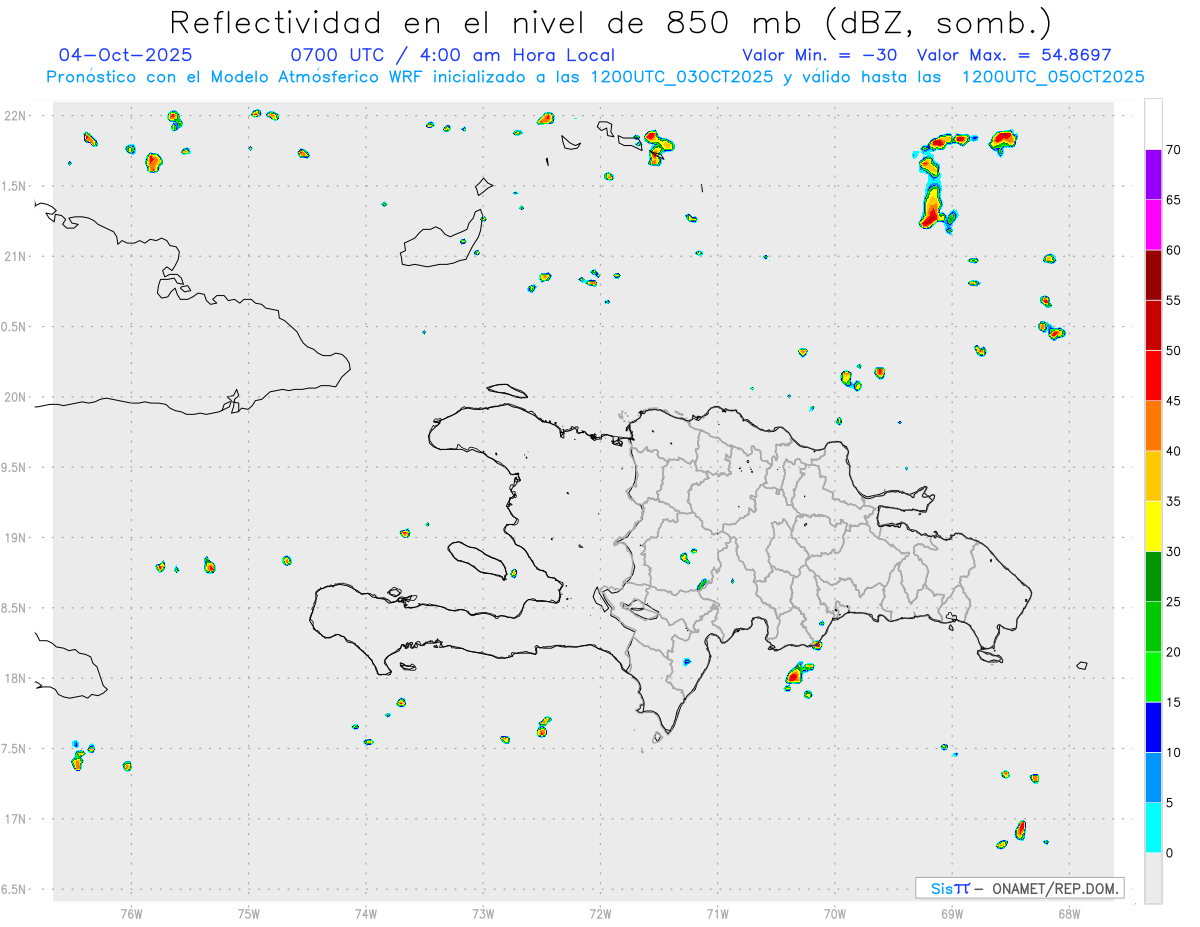The width and height of the screenshot is (1200, 927).
Task: Select the date text 04-Oct-2025
Action: (x=126, y=55)
